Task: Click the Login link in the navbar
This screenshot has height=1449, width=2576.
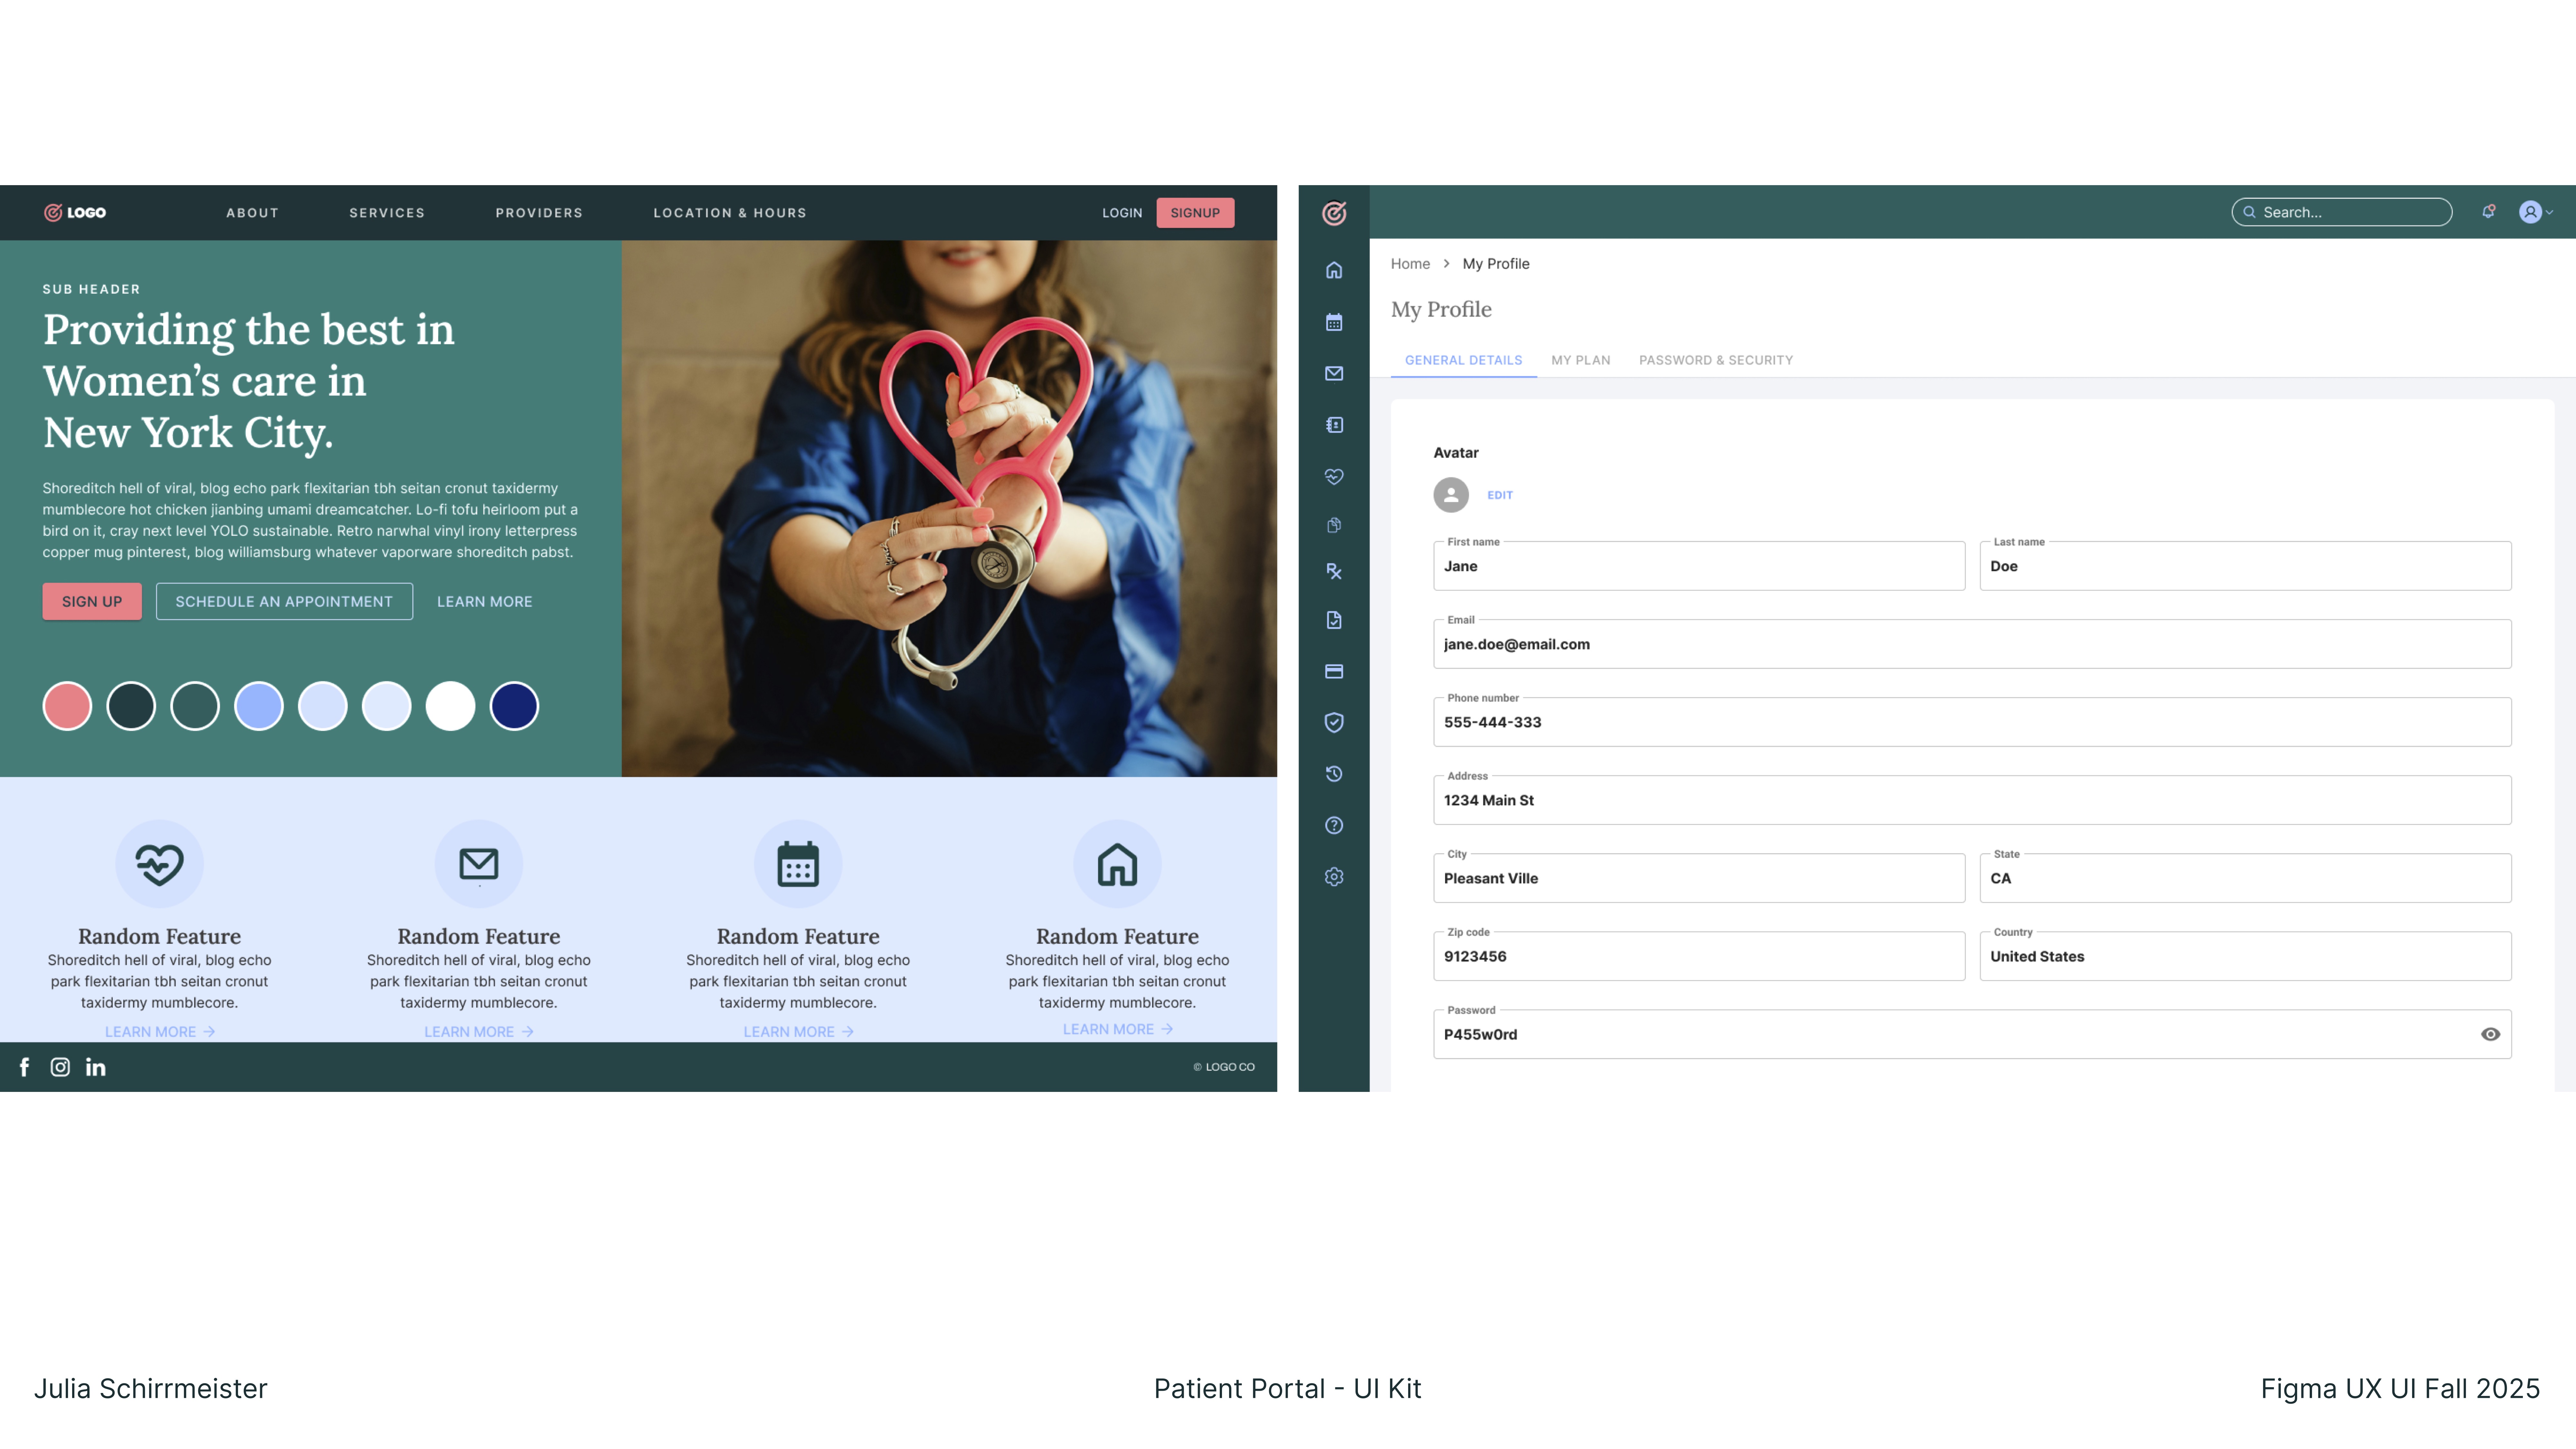Action: pyautogui.click(x=1122, y=213)
